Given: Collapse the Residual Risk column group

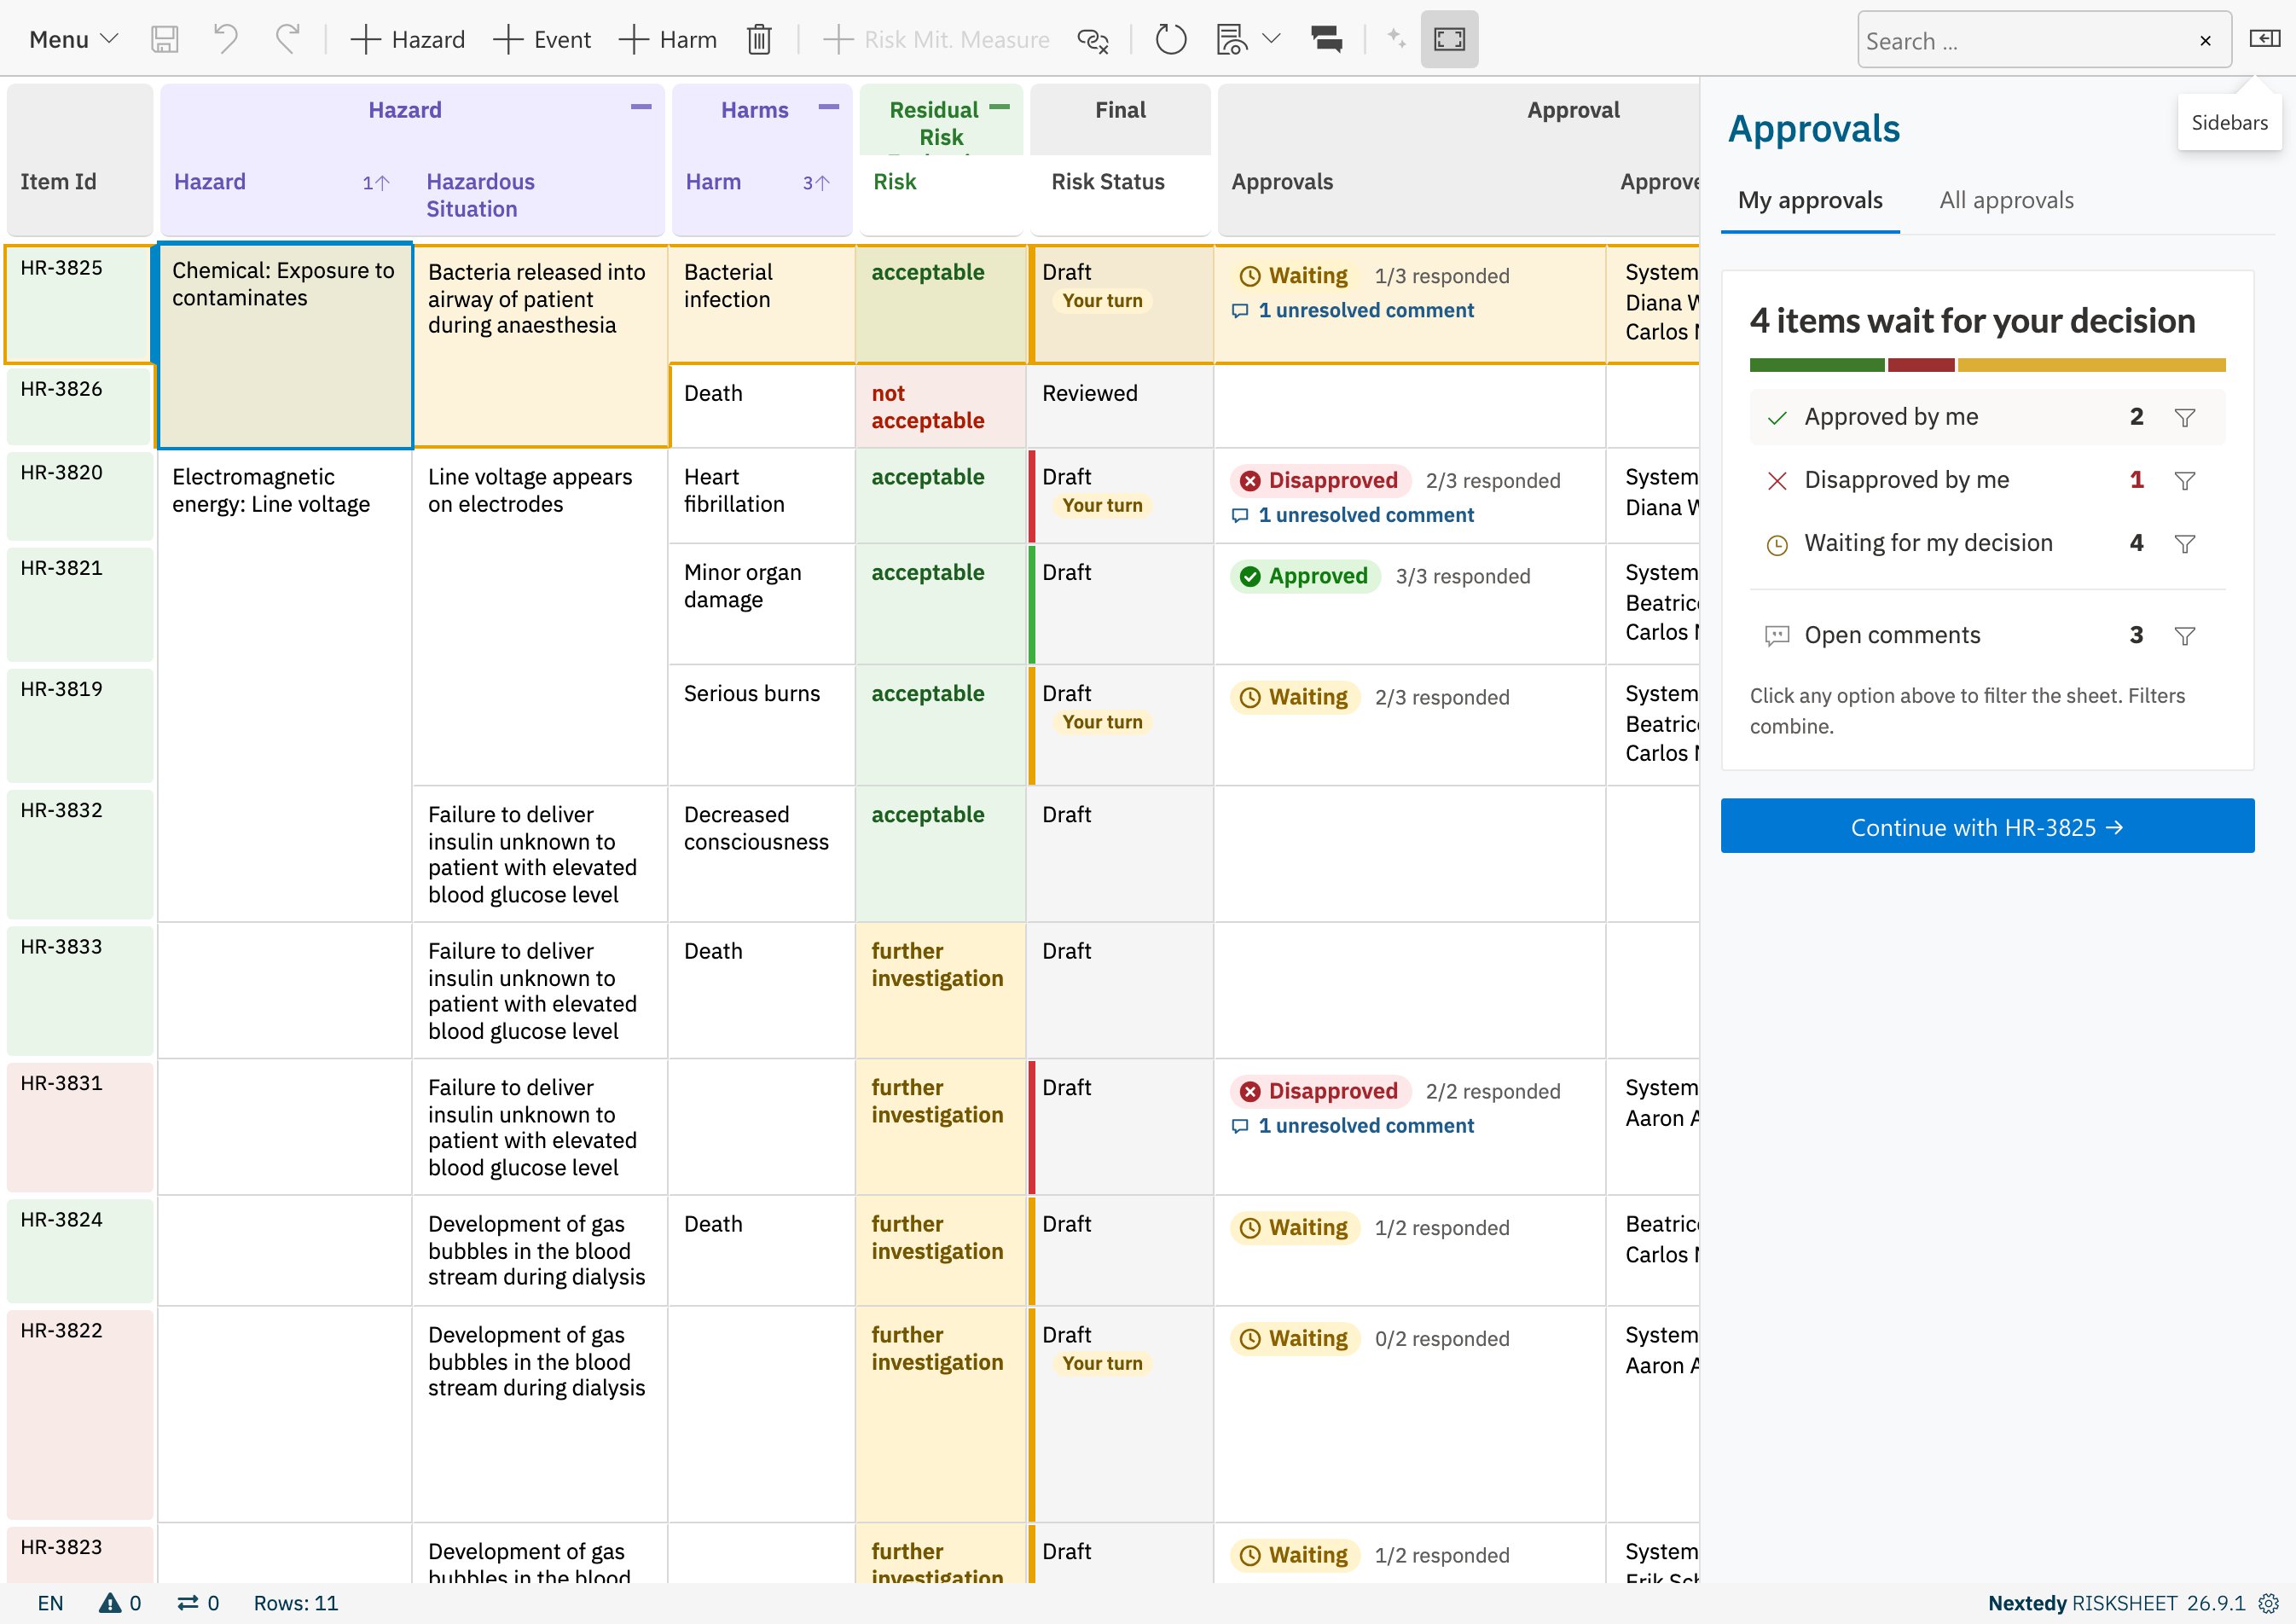Looking at the screenshot, I should coord(999,106).
